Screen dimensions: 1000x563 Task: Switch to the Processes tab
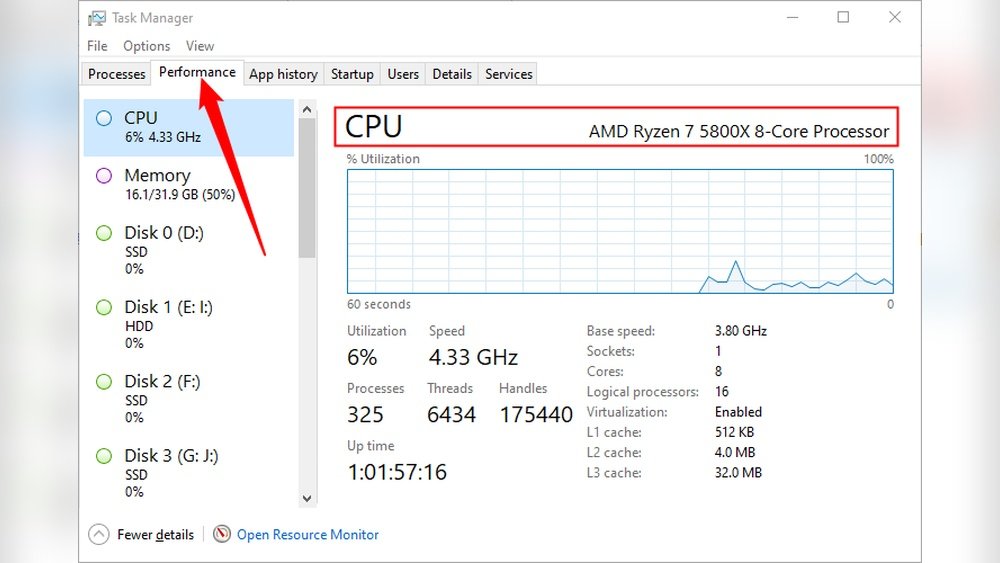117,74
